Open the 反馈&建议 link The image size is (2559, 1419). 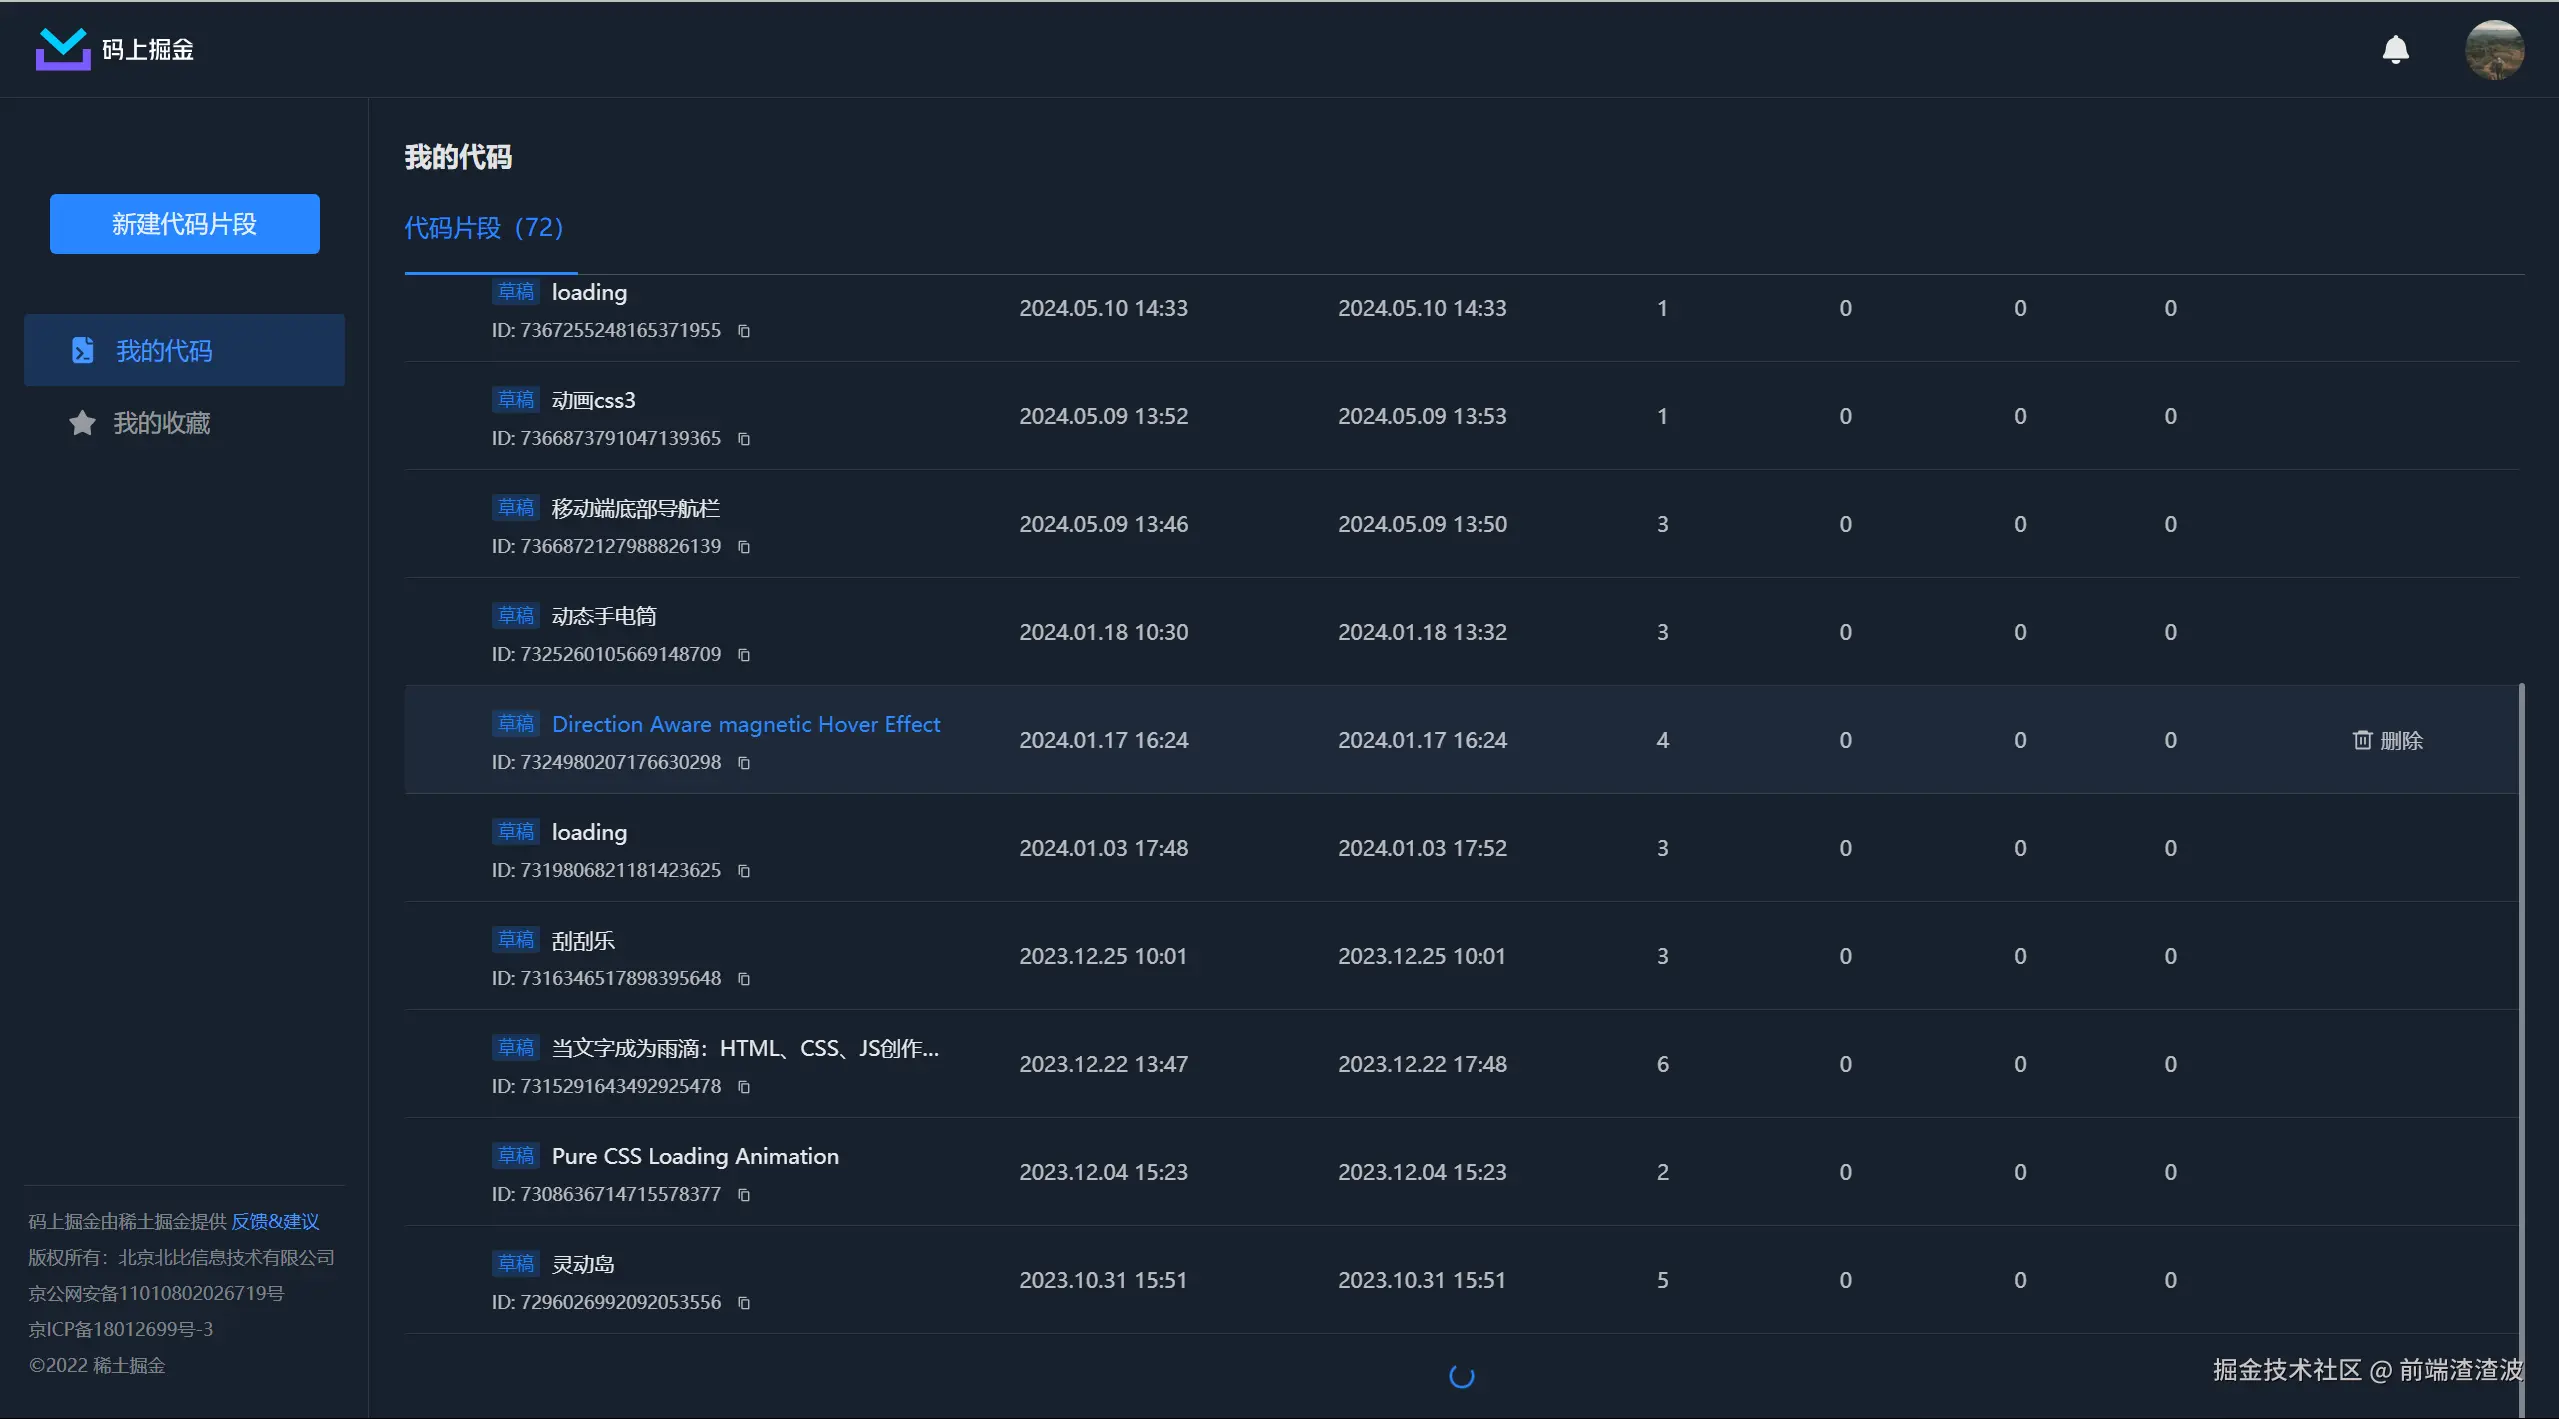pos(275,1221)
